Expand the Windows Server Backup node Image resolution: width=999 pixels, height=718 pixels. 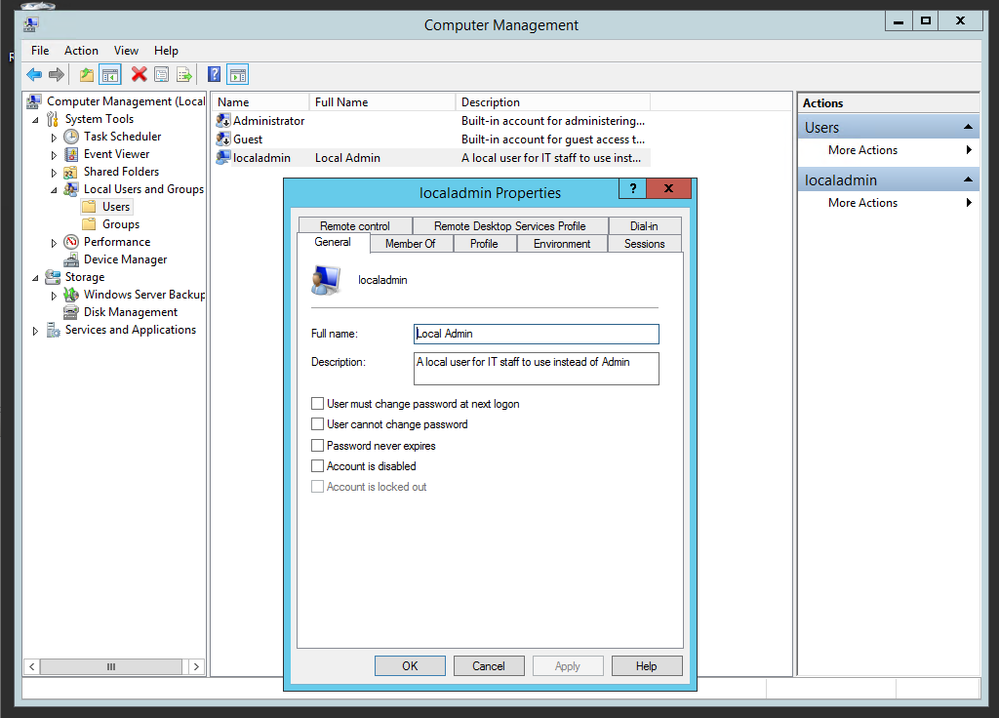[x=54, y=296]
